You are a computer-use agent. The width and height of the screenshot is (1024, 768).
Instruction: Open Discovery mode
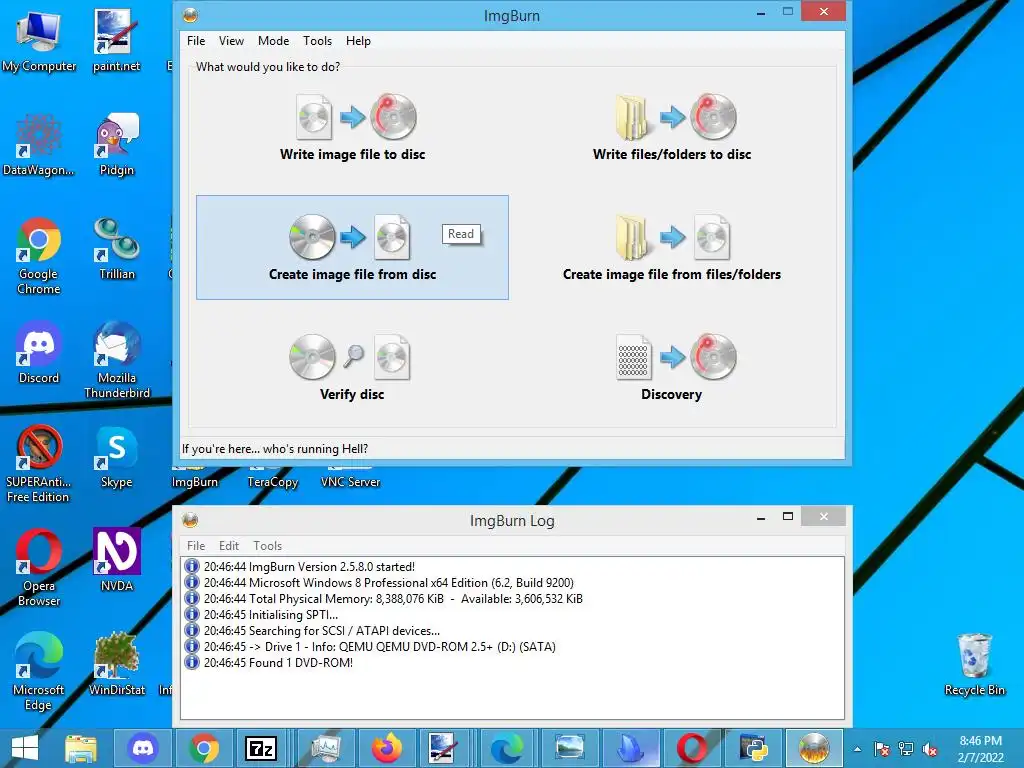coord(671,367)
